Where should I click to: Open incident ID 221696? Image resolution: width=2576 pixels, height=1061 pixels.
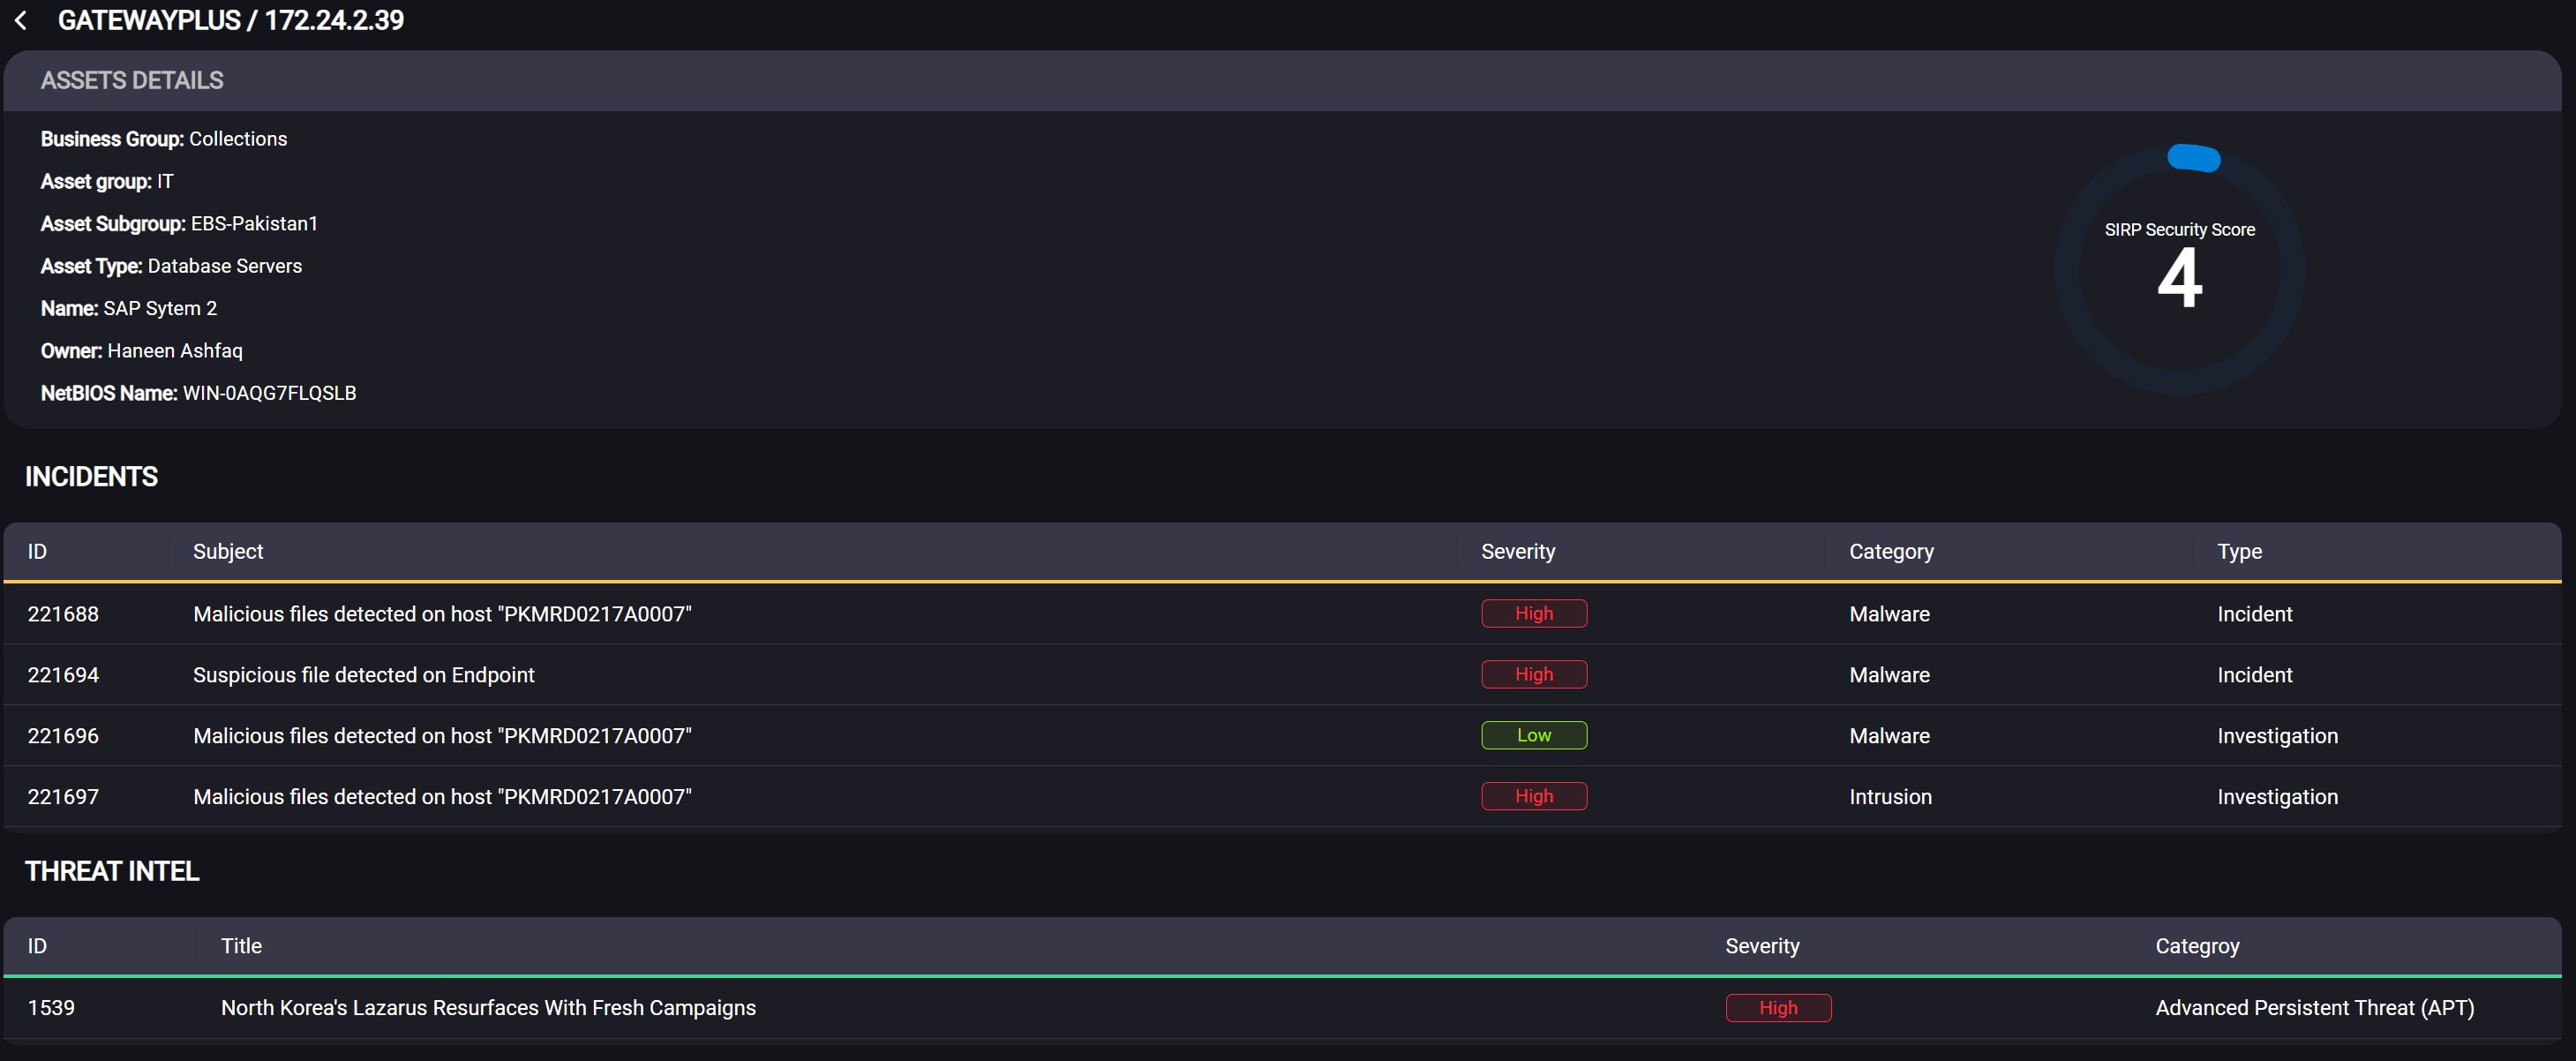coord(63,736)
